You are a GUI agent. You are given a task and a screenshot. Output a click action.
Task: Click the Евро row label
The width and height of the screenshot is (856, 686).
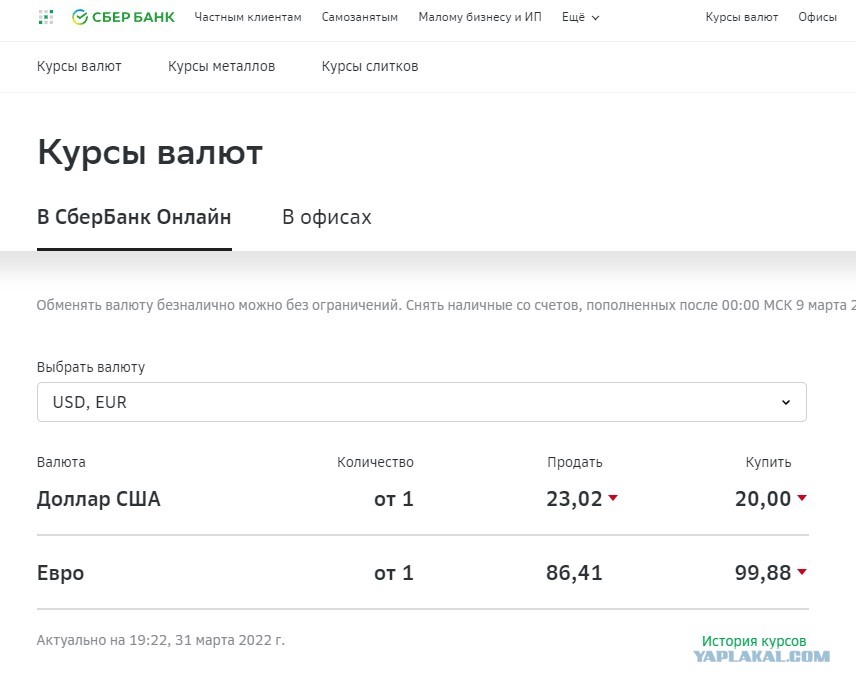61,573
